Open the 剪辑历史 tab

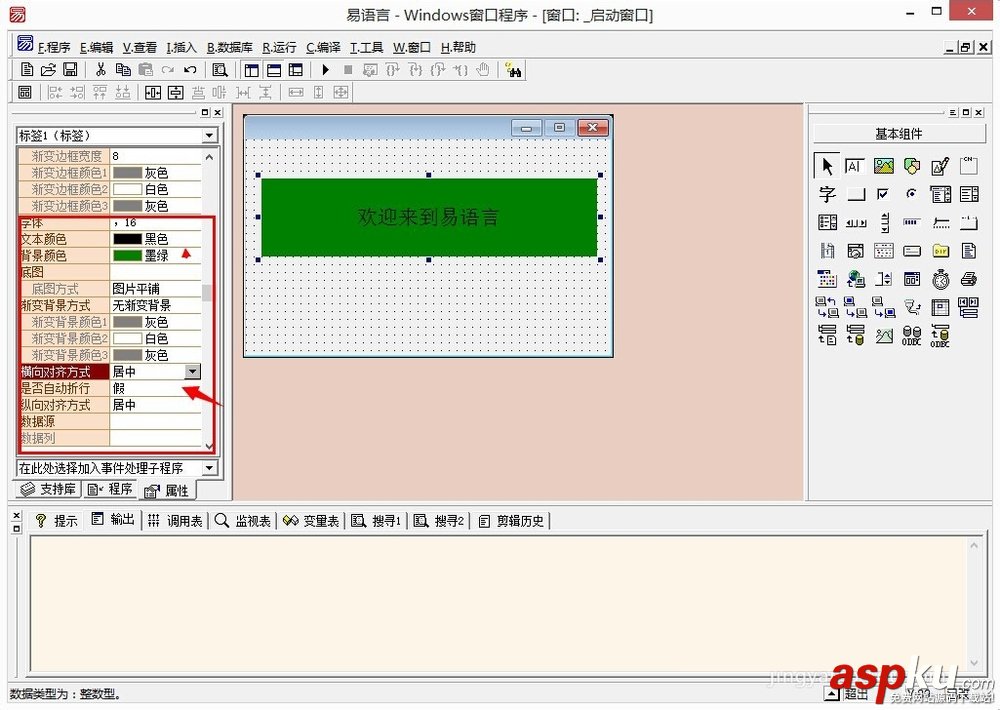(512, 521)
